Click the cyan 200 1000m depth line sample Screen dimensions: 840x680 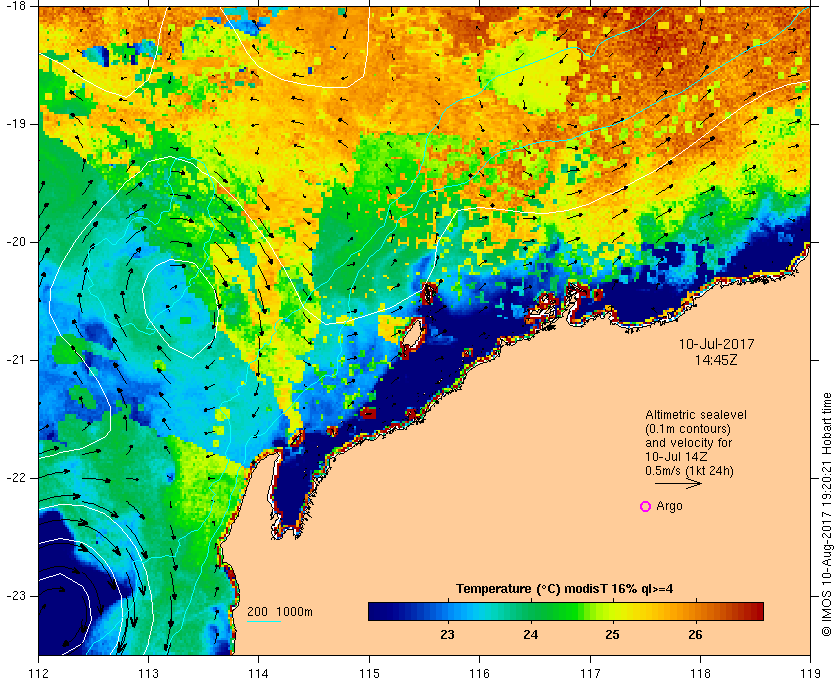[264, 622]
